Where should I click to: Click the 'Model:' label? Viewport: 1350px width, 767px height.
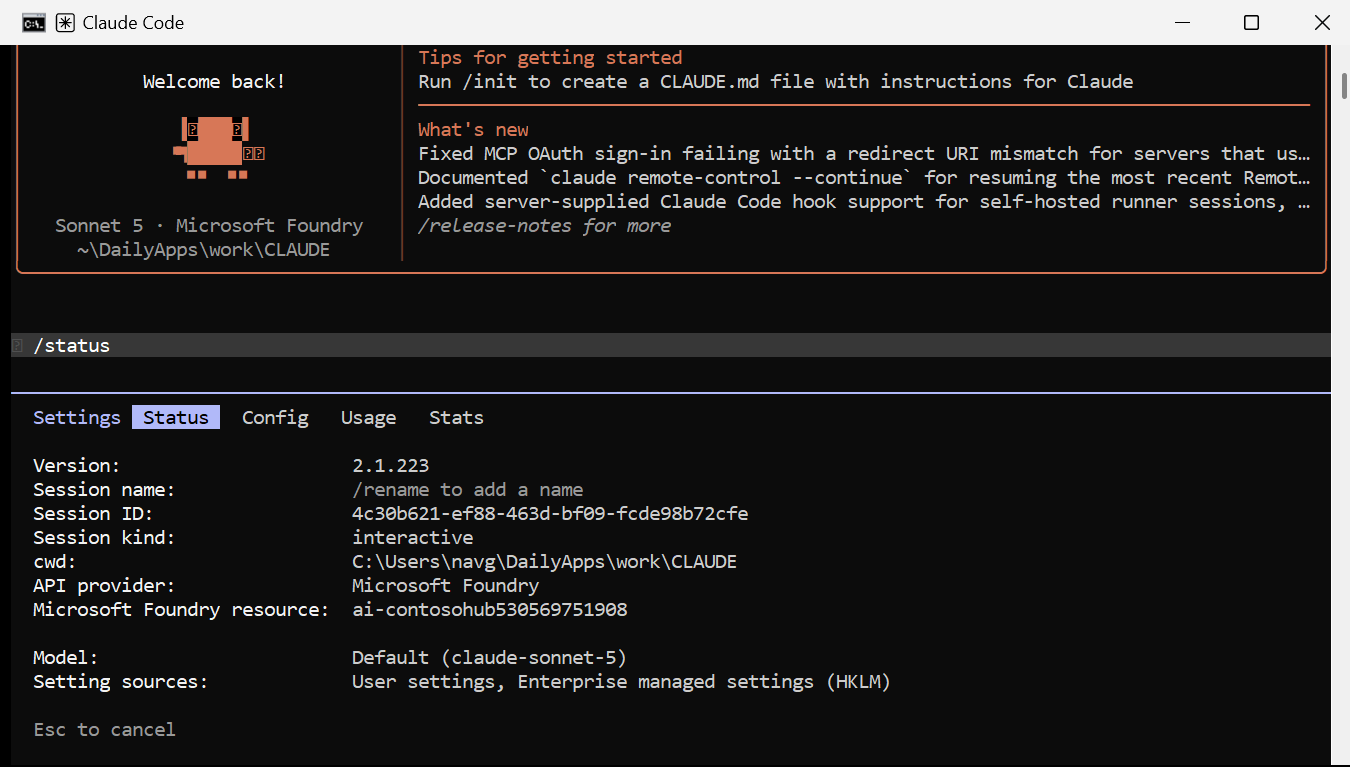[x=66, y=658]
